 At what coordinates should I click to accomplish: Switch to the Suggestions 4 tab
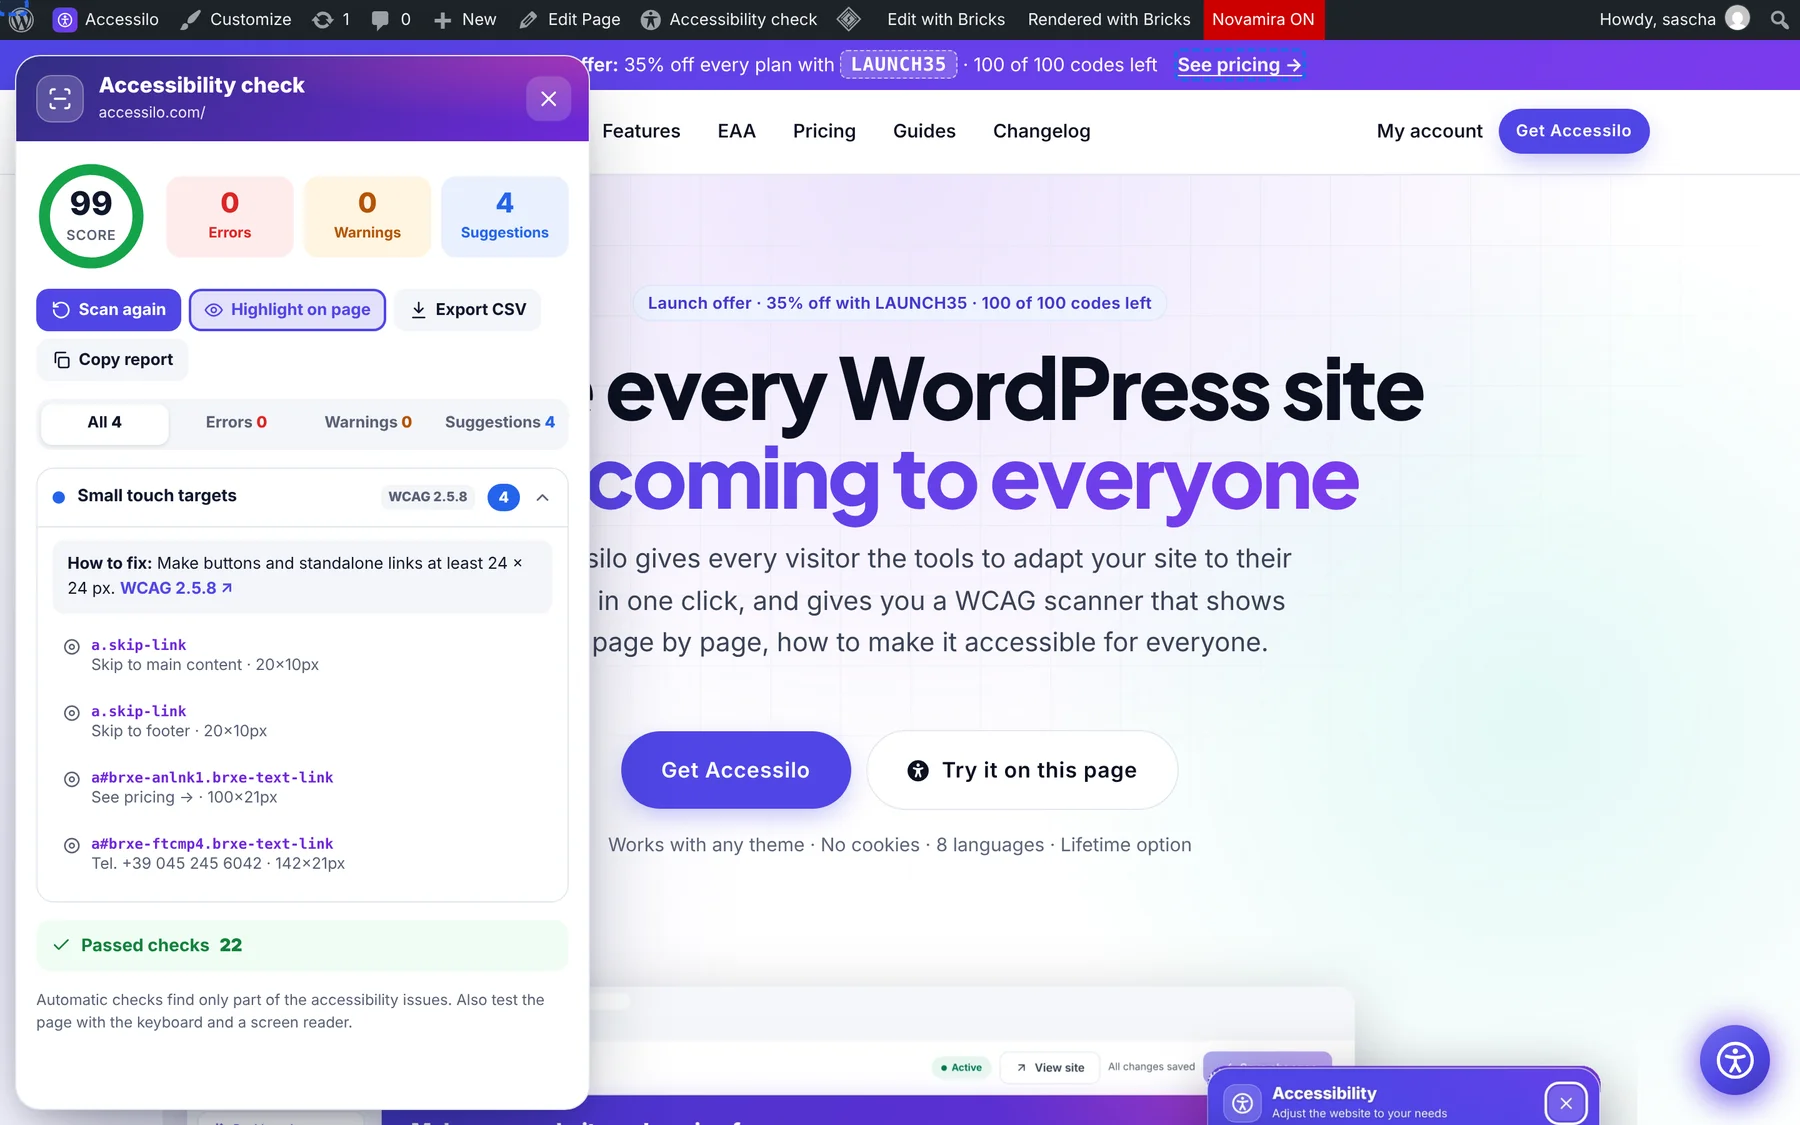coord(500,422)
